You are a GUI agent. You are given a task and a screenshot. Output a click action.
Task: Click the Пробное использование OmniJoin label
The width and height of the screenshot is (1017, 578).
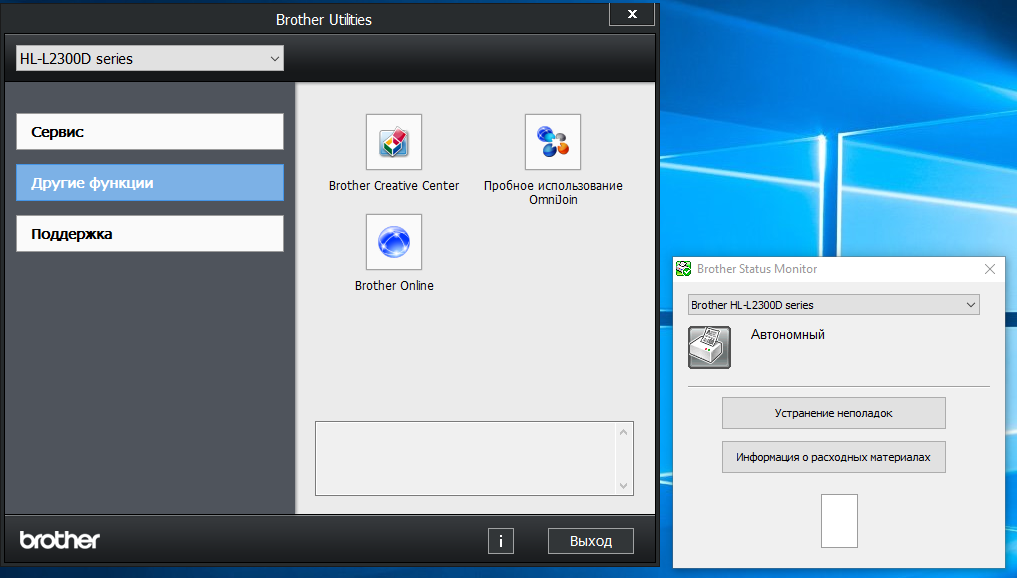pos(553,193)
